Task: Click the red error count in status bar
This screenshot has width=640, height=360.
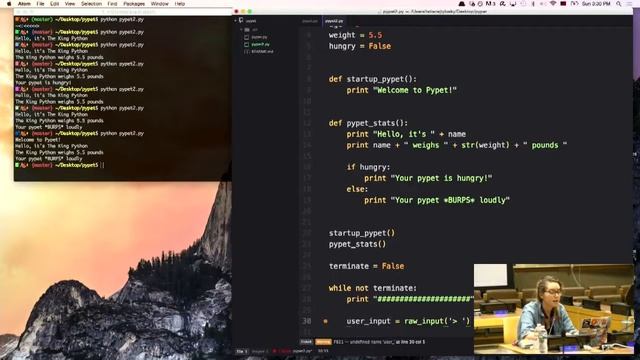Action: click(282, 351)
